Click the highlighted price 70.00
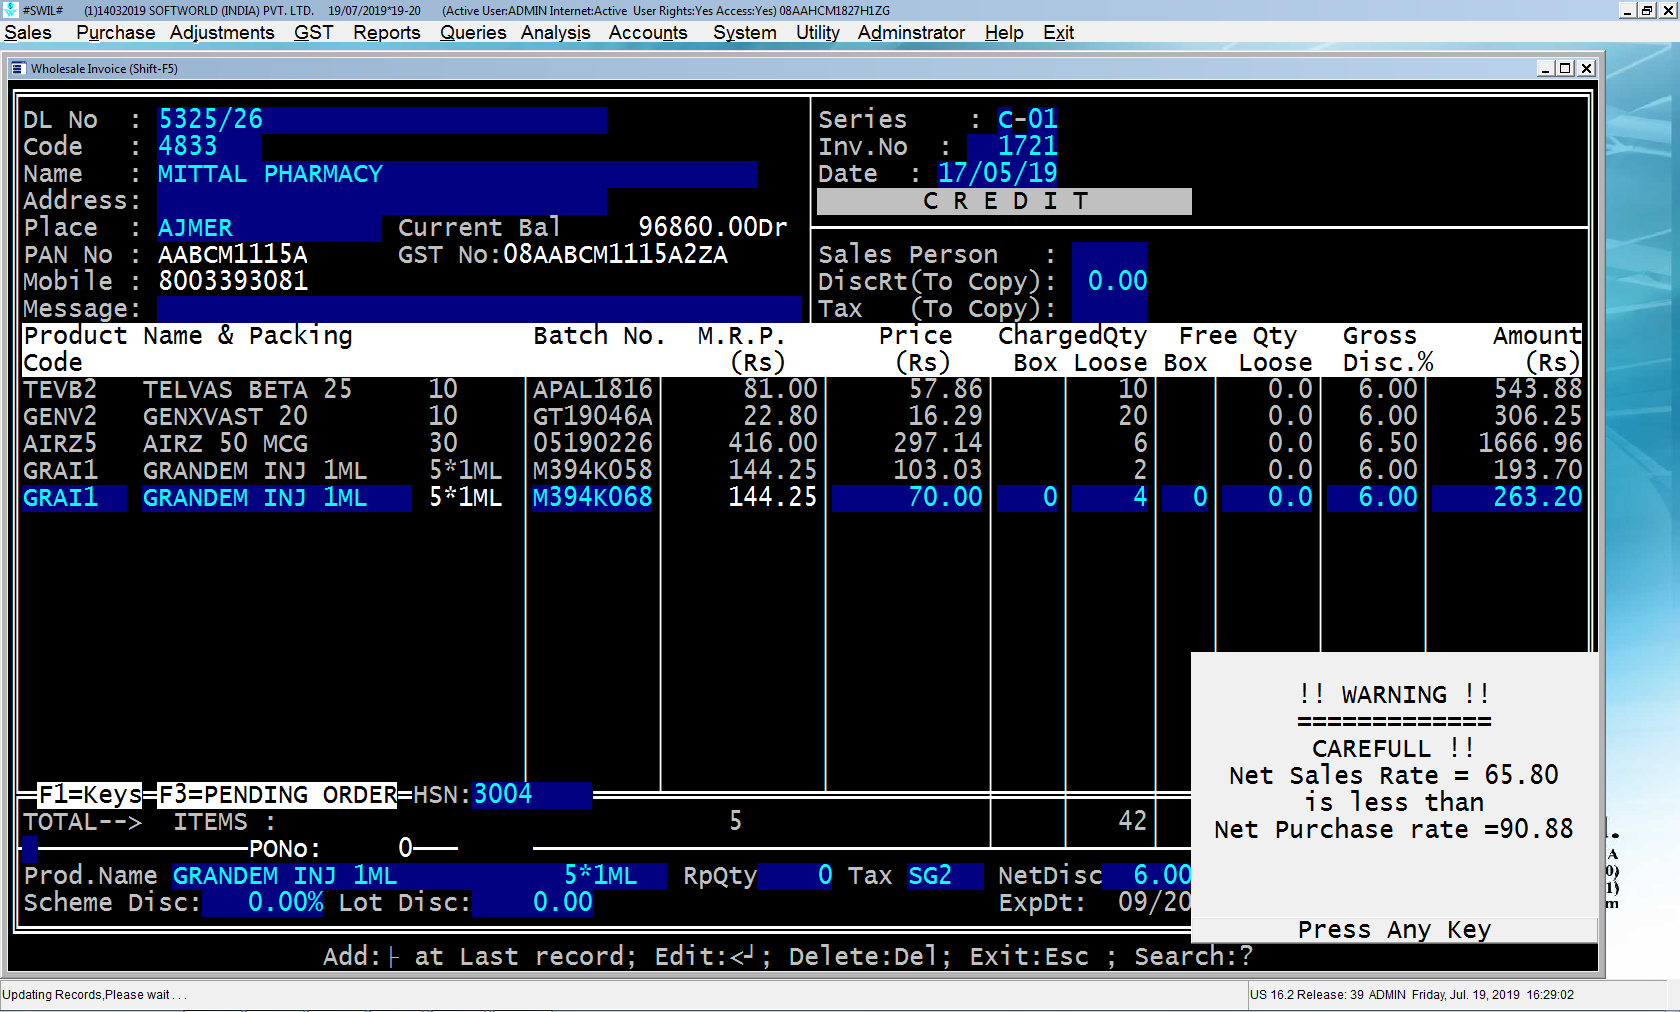The width and height of the screenshot is (1680, 1012). [908, 497]
